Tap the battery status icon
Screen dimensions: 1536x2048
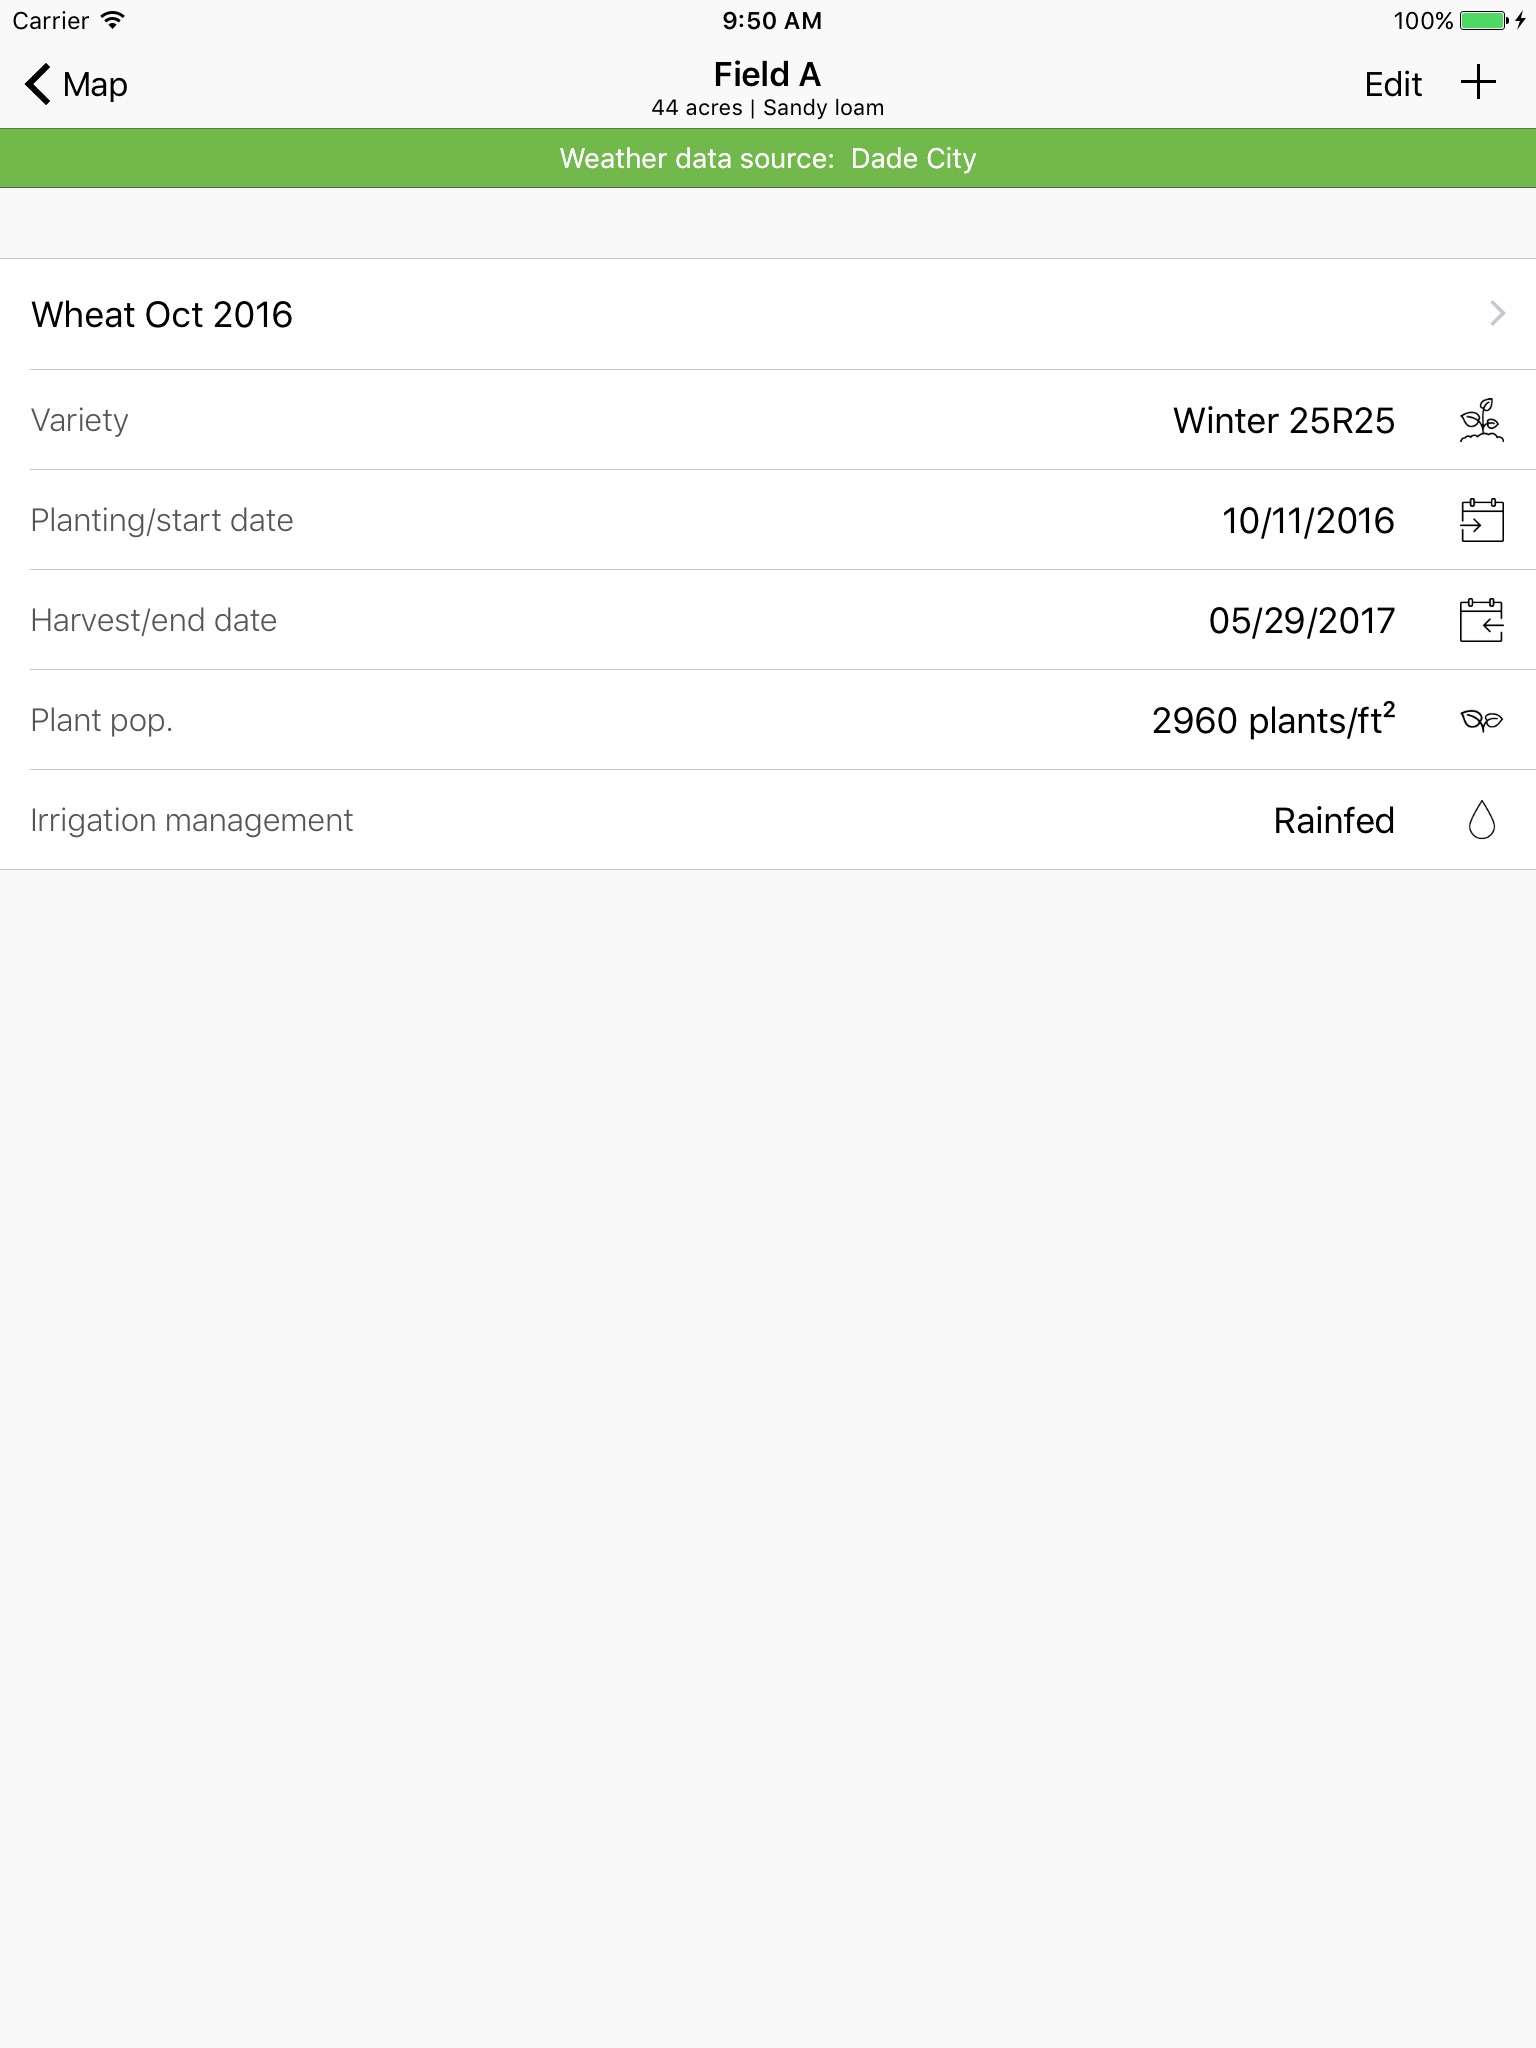[1484, 20]
